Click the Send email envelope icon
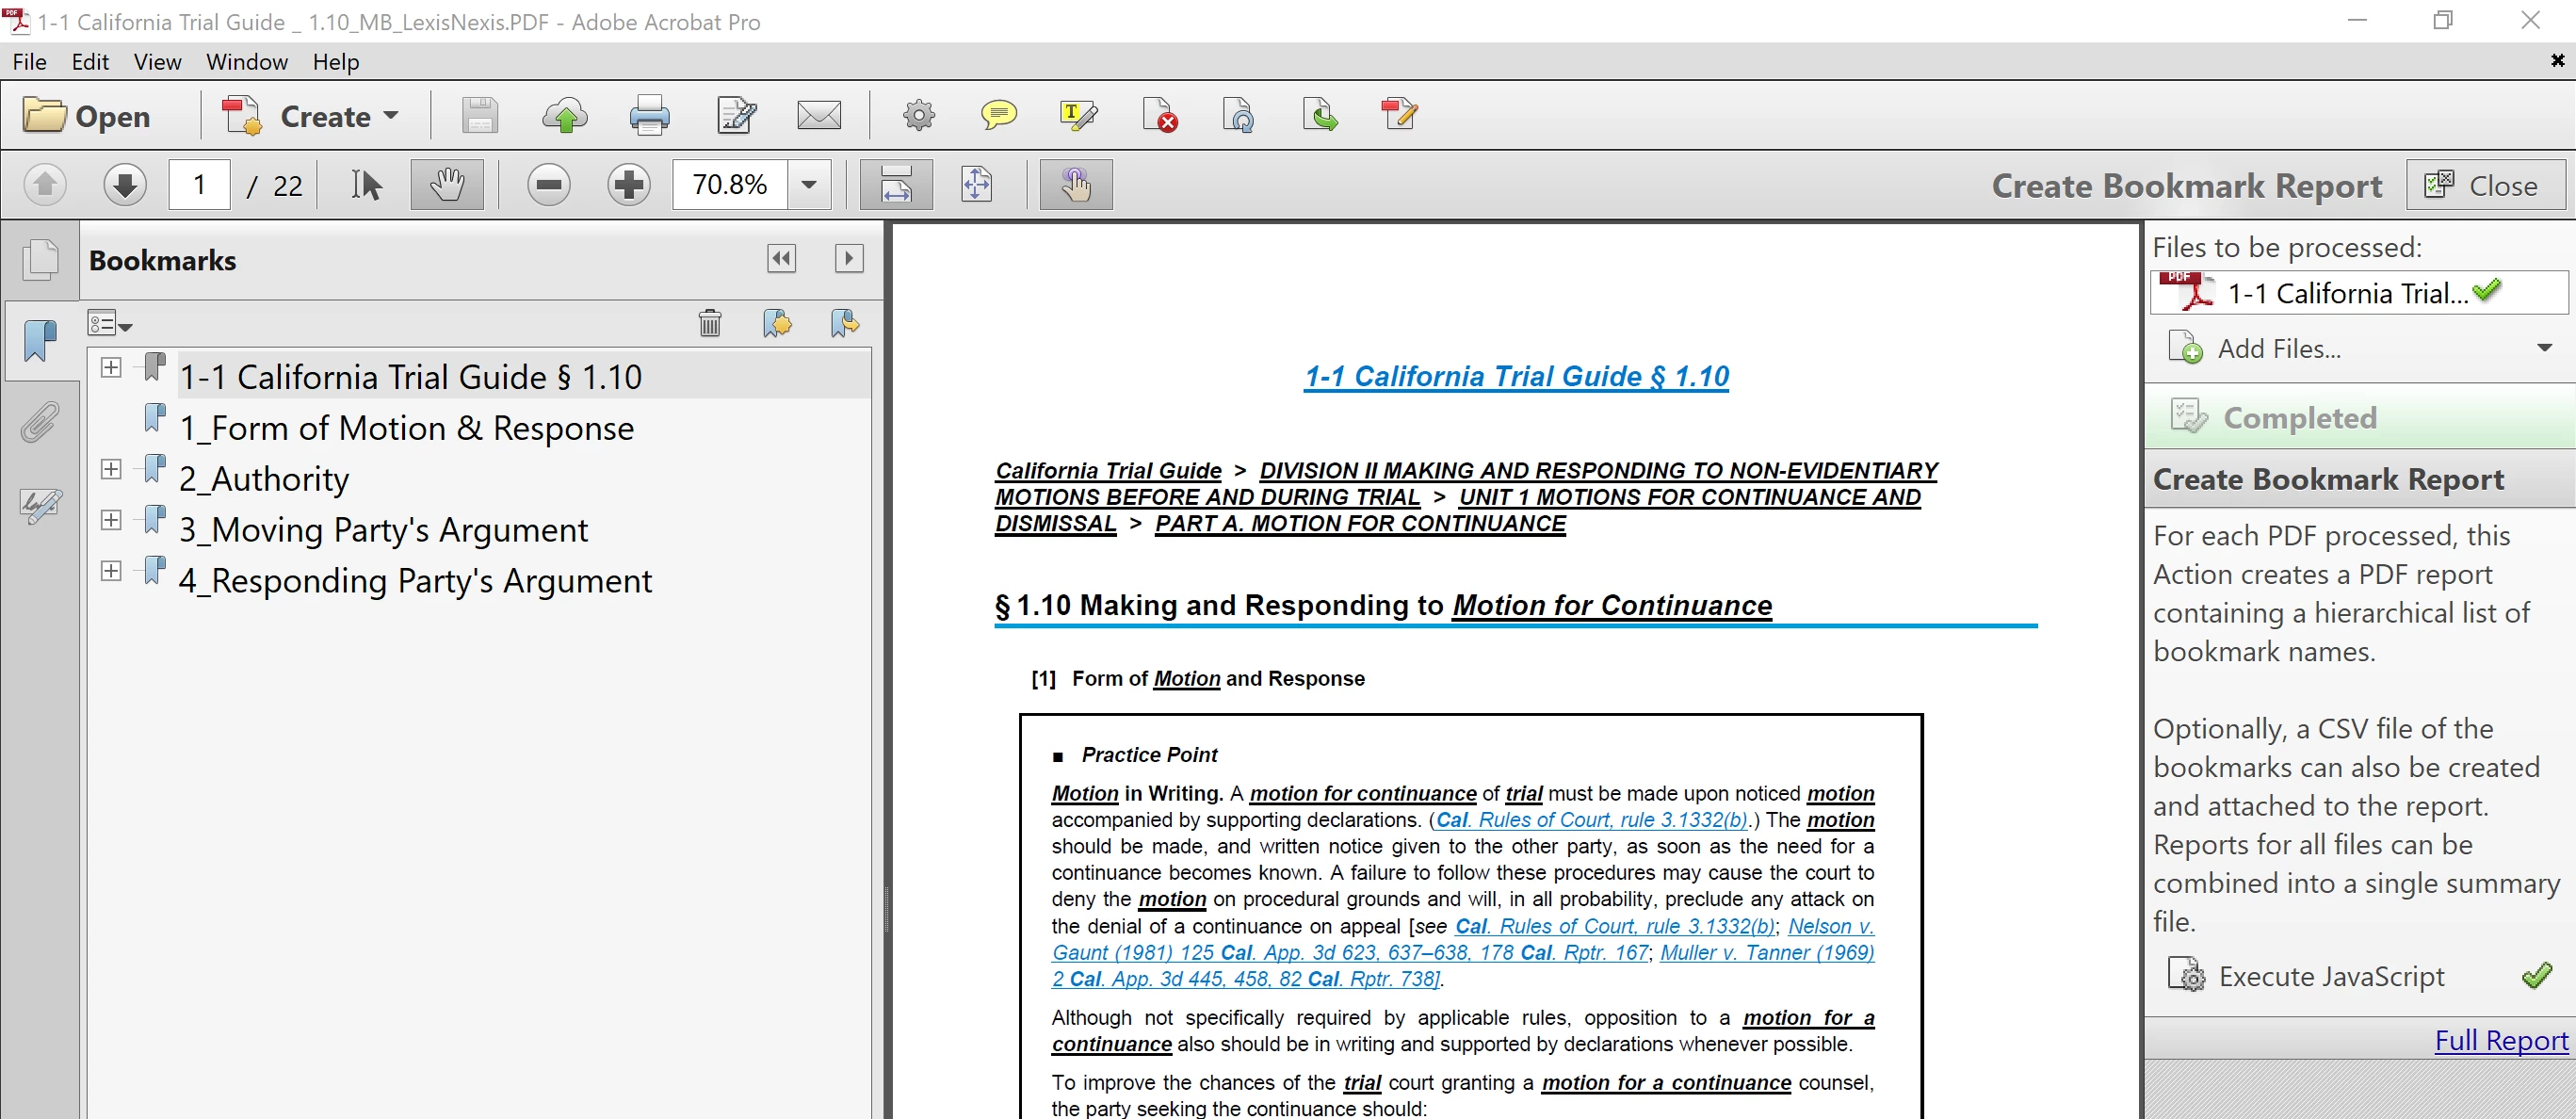2576x1119 pixels. [818, 116]
